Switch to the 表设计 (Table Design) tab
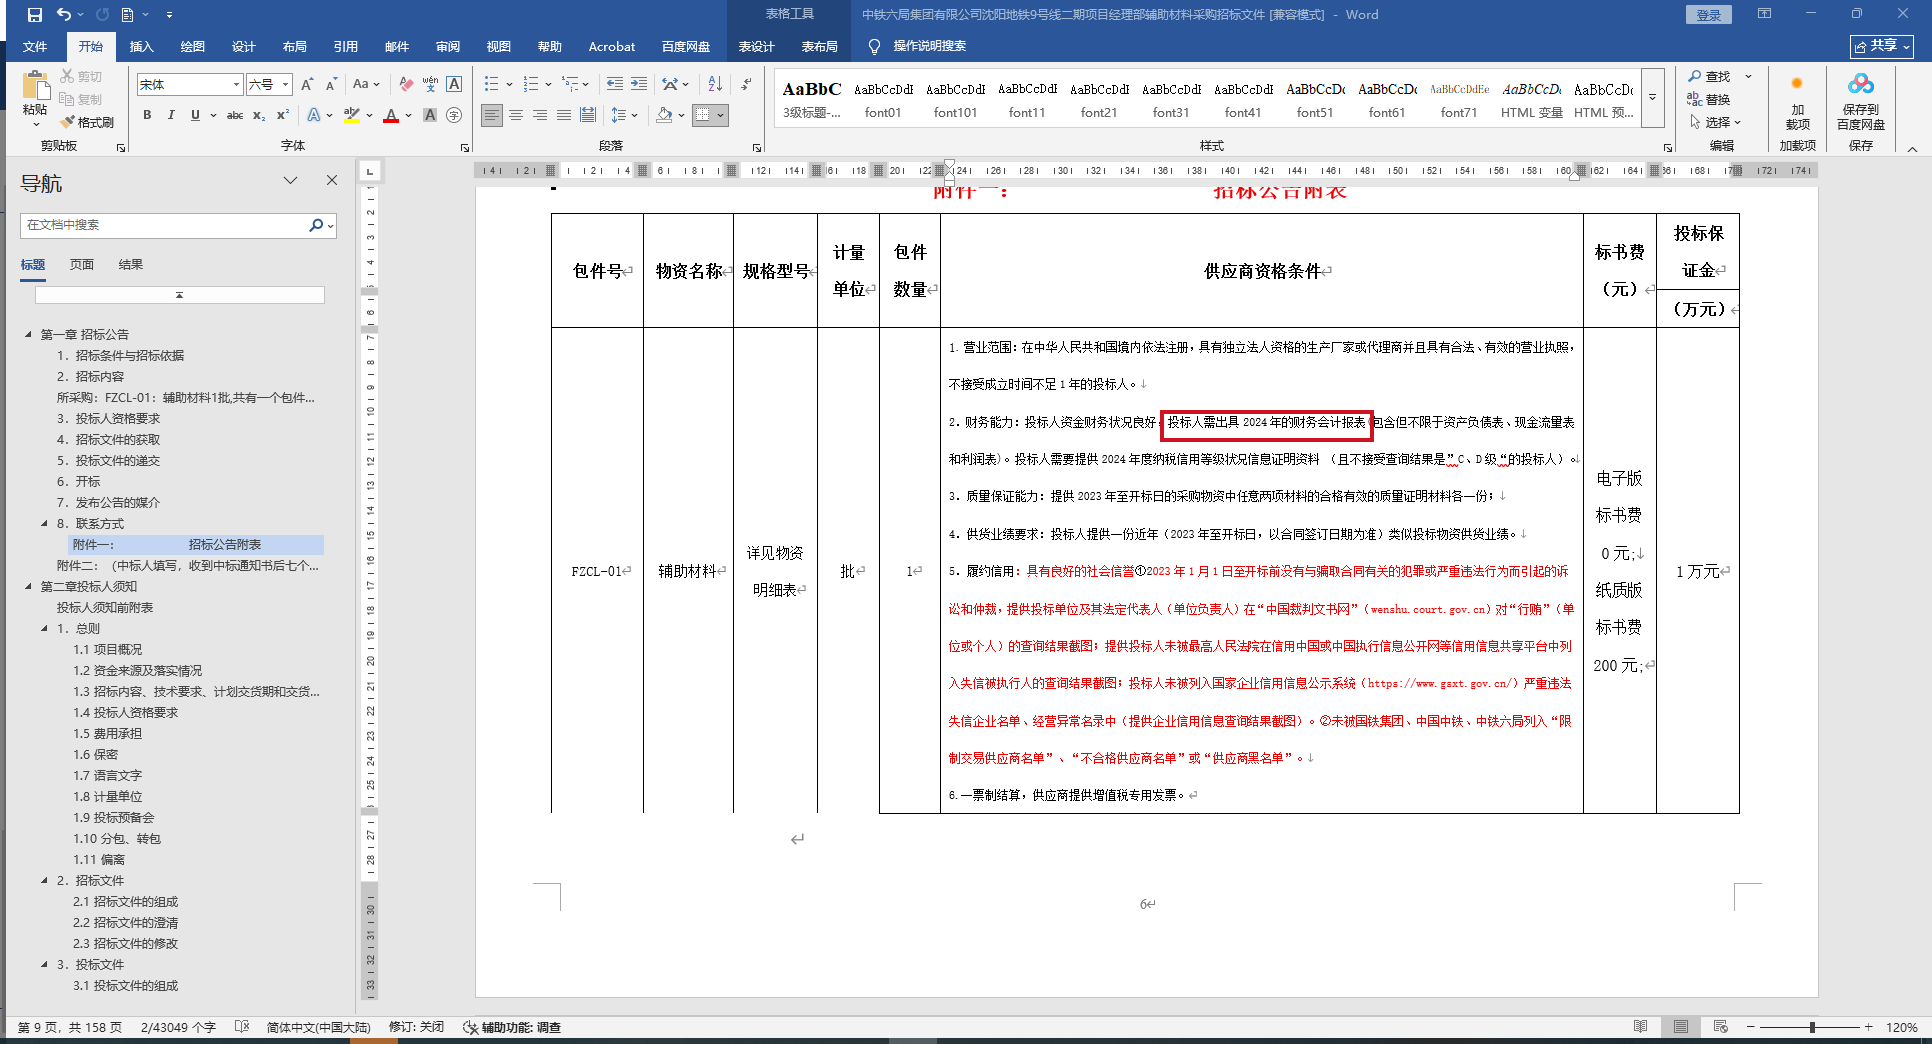 [x=757, y=47]
